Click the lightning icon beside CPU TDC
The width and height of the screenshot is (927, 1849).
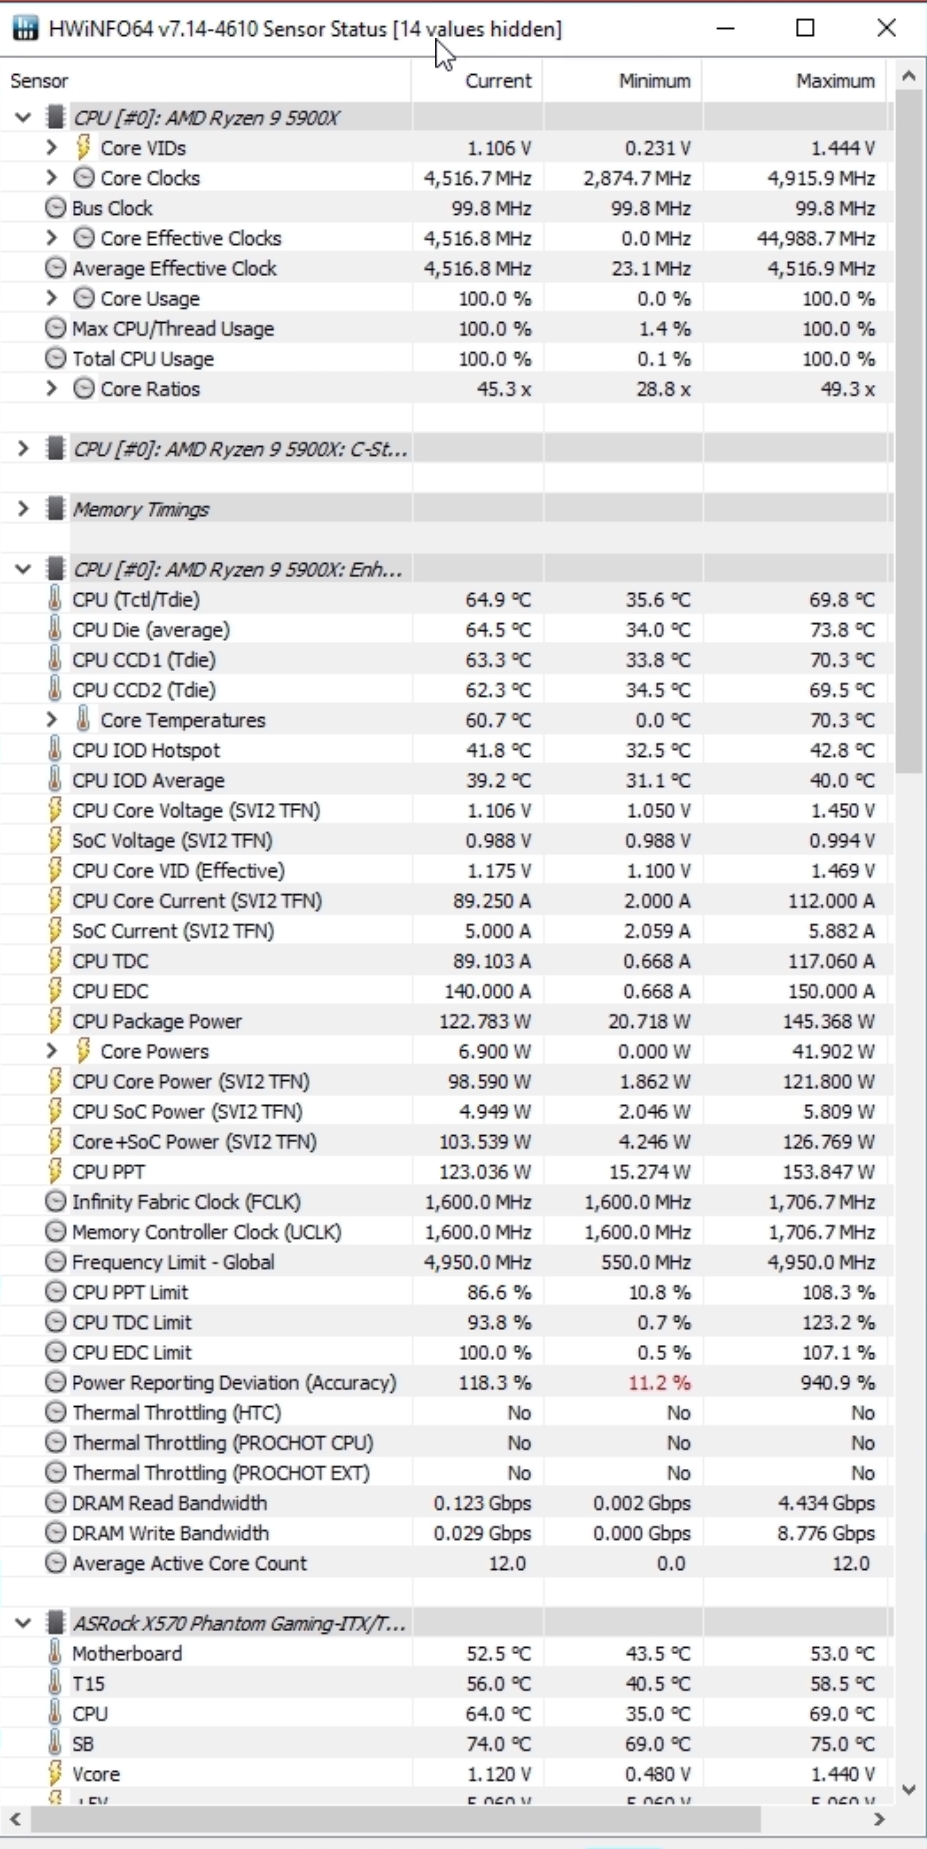[x=55, y=961]
